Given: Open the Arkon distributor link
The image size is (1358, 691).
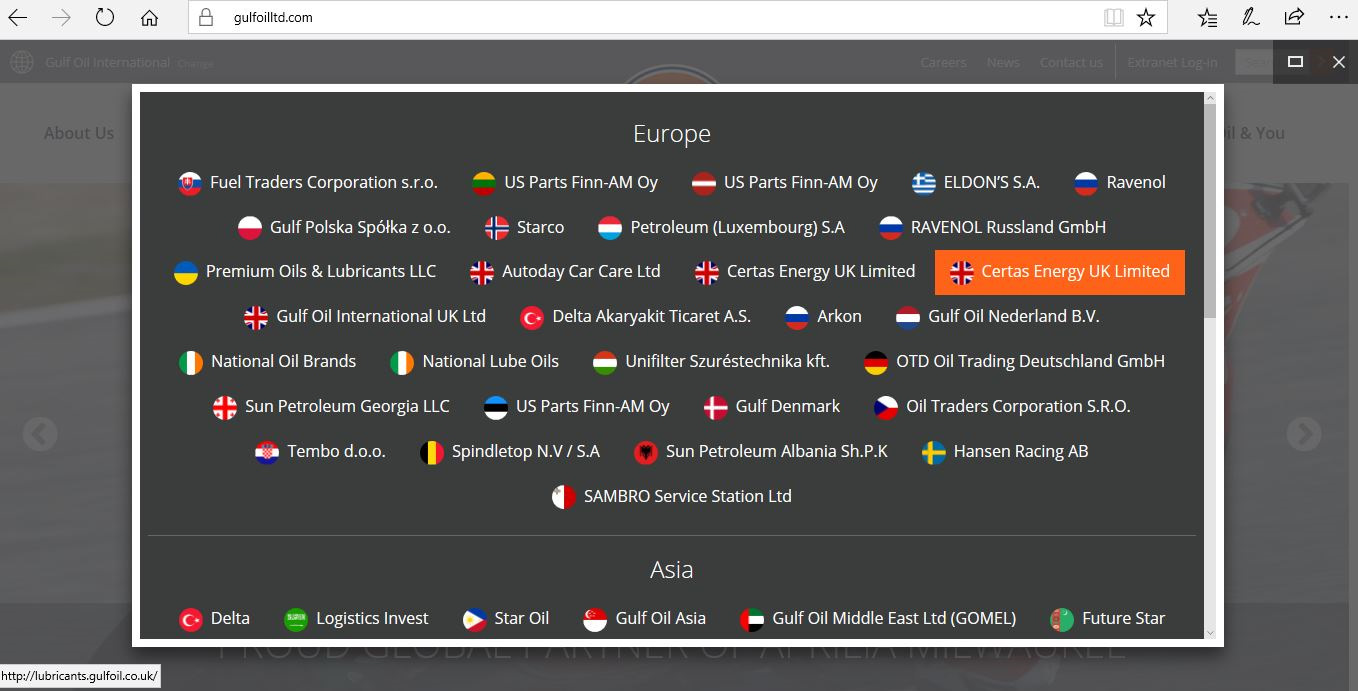Looking at the screenshot, I should click(x=823, y=317).
